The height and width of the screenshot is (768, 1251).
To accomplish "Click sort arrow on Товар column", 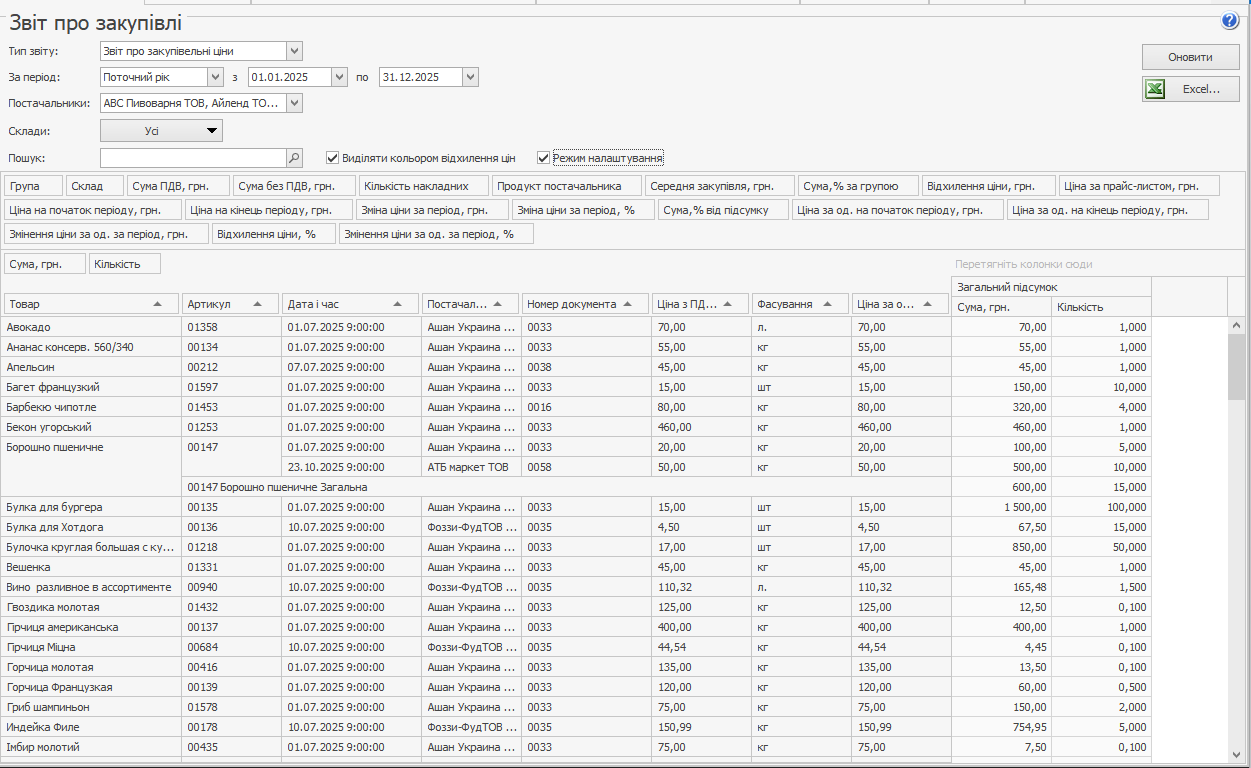I will [157, 304].
